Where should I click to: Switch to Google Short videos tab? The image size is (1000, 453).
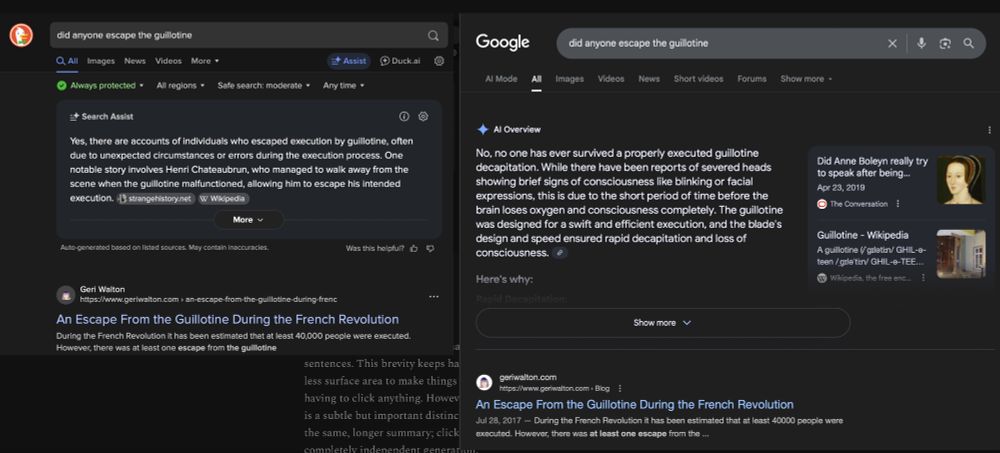click(x=698, y=79)
